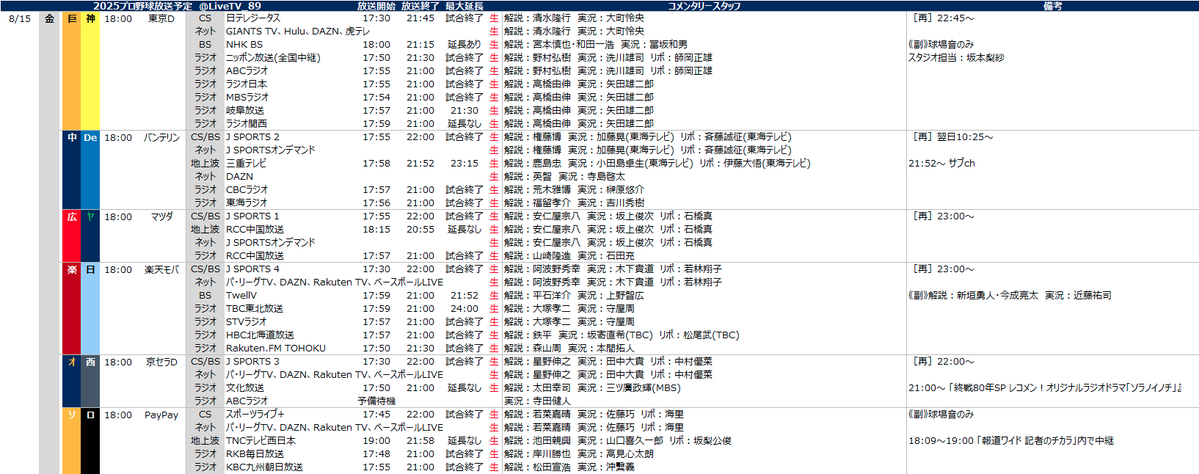Select the '日テレジータス' channel cell
The image size is (1199, 474).
coord(253,18)
